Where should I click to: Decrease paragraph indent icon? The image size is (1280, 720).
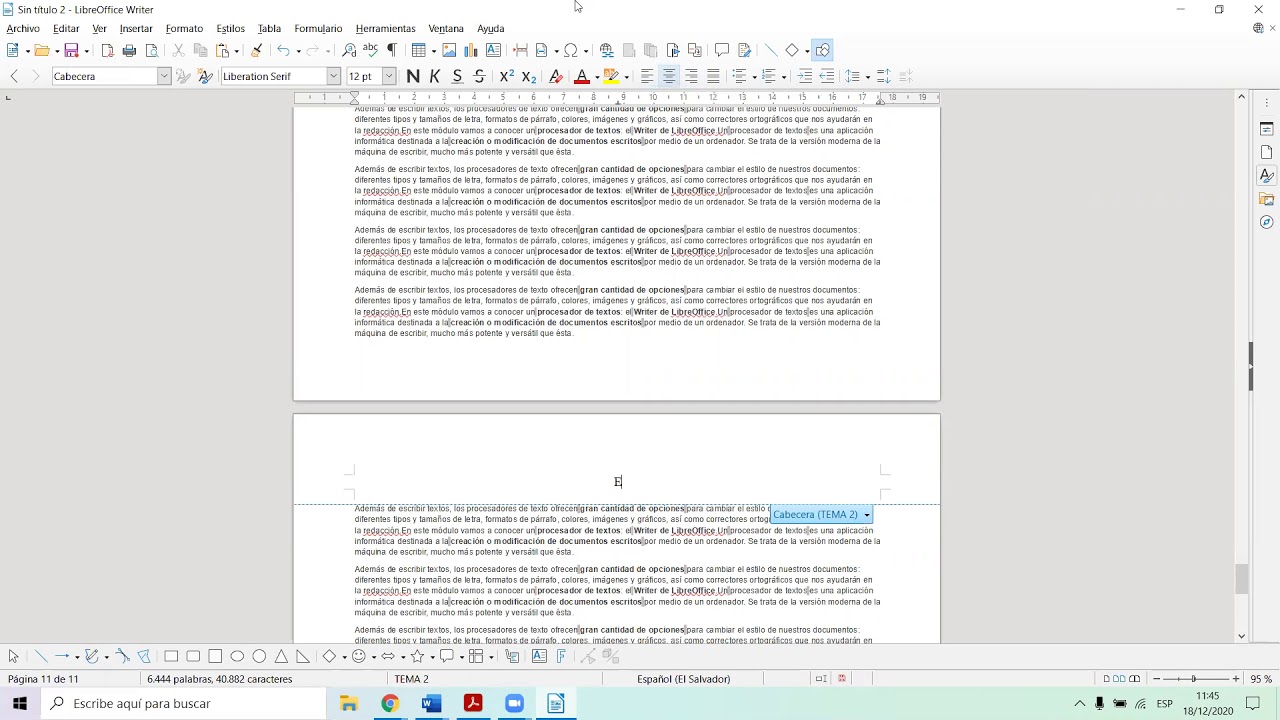pos(827,76)
